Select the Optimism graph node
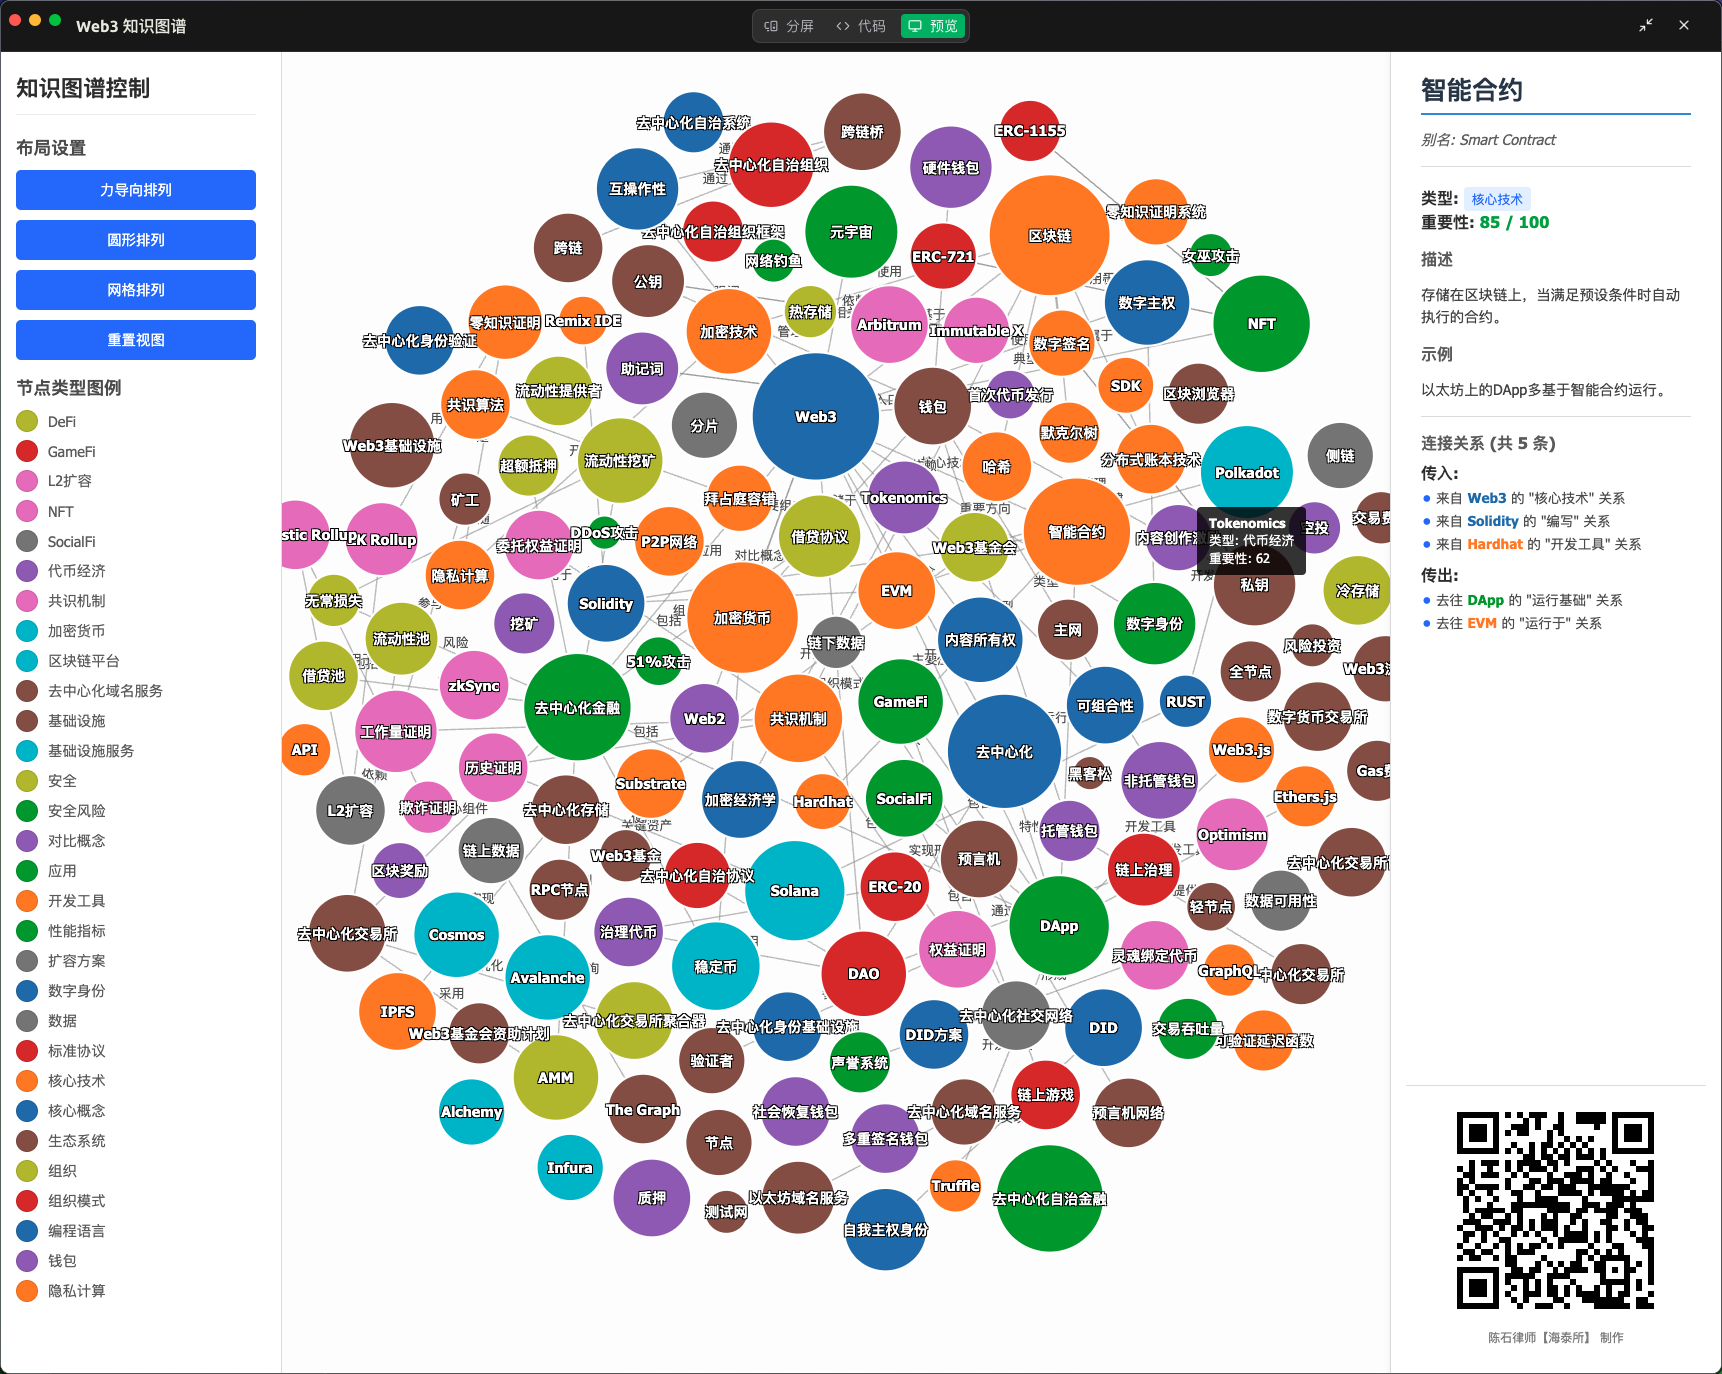Screen dimensions: 1722x1374 pos(1233,835)
